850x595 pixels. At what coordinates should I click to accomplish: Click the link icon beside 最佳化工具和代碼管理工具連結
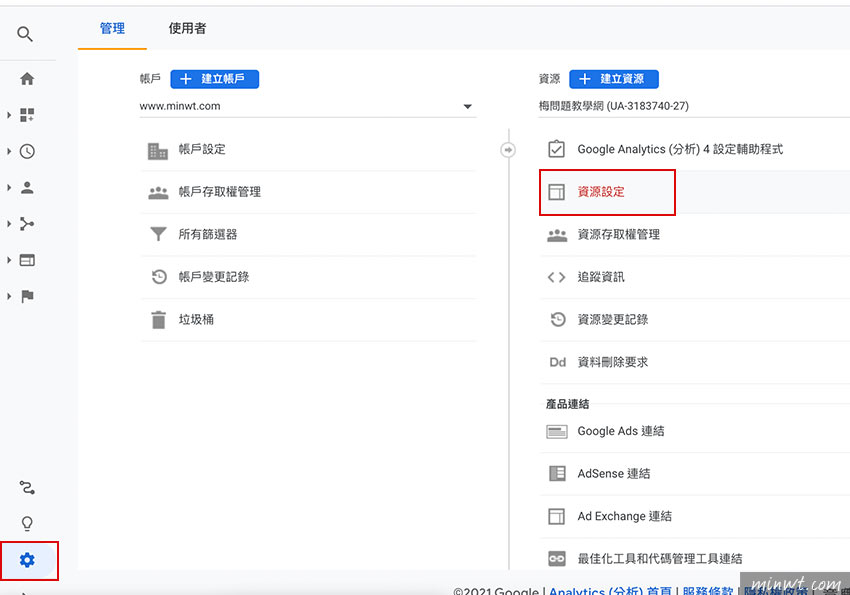(x=557, y=559)
